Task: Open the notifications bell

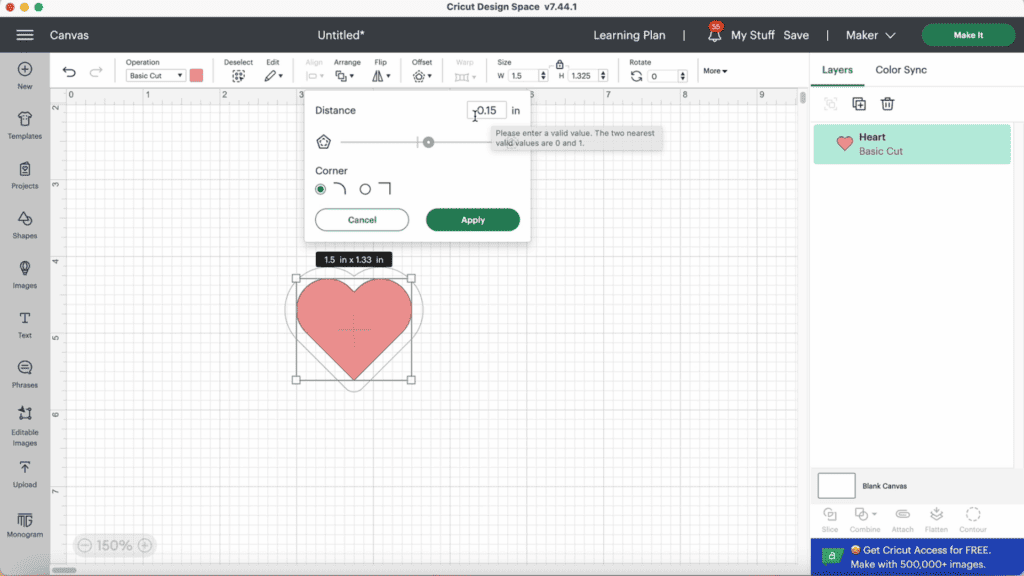Action: (x=714, y=34)
